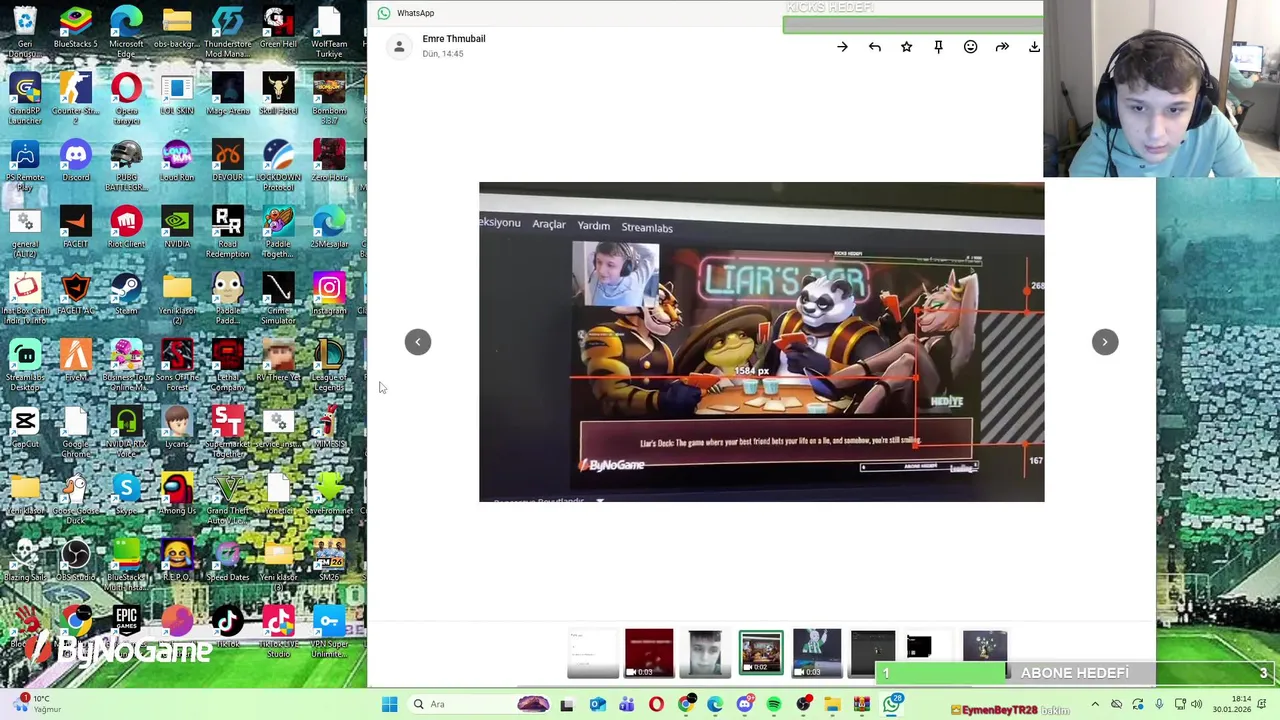Expand the system tray hidden icons chevron
Image resolution: width=1280 pixels, height=720 pixels.
1095,704
